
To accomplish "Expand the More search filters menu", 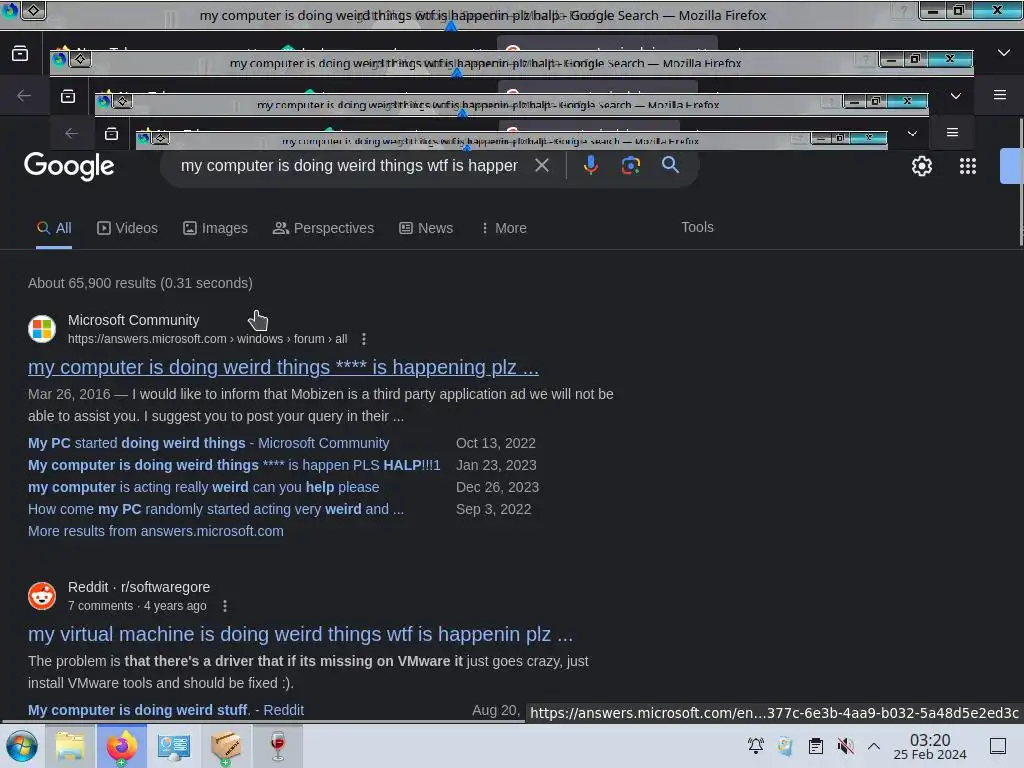I will tap(503, 228).
